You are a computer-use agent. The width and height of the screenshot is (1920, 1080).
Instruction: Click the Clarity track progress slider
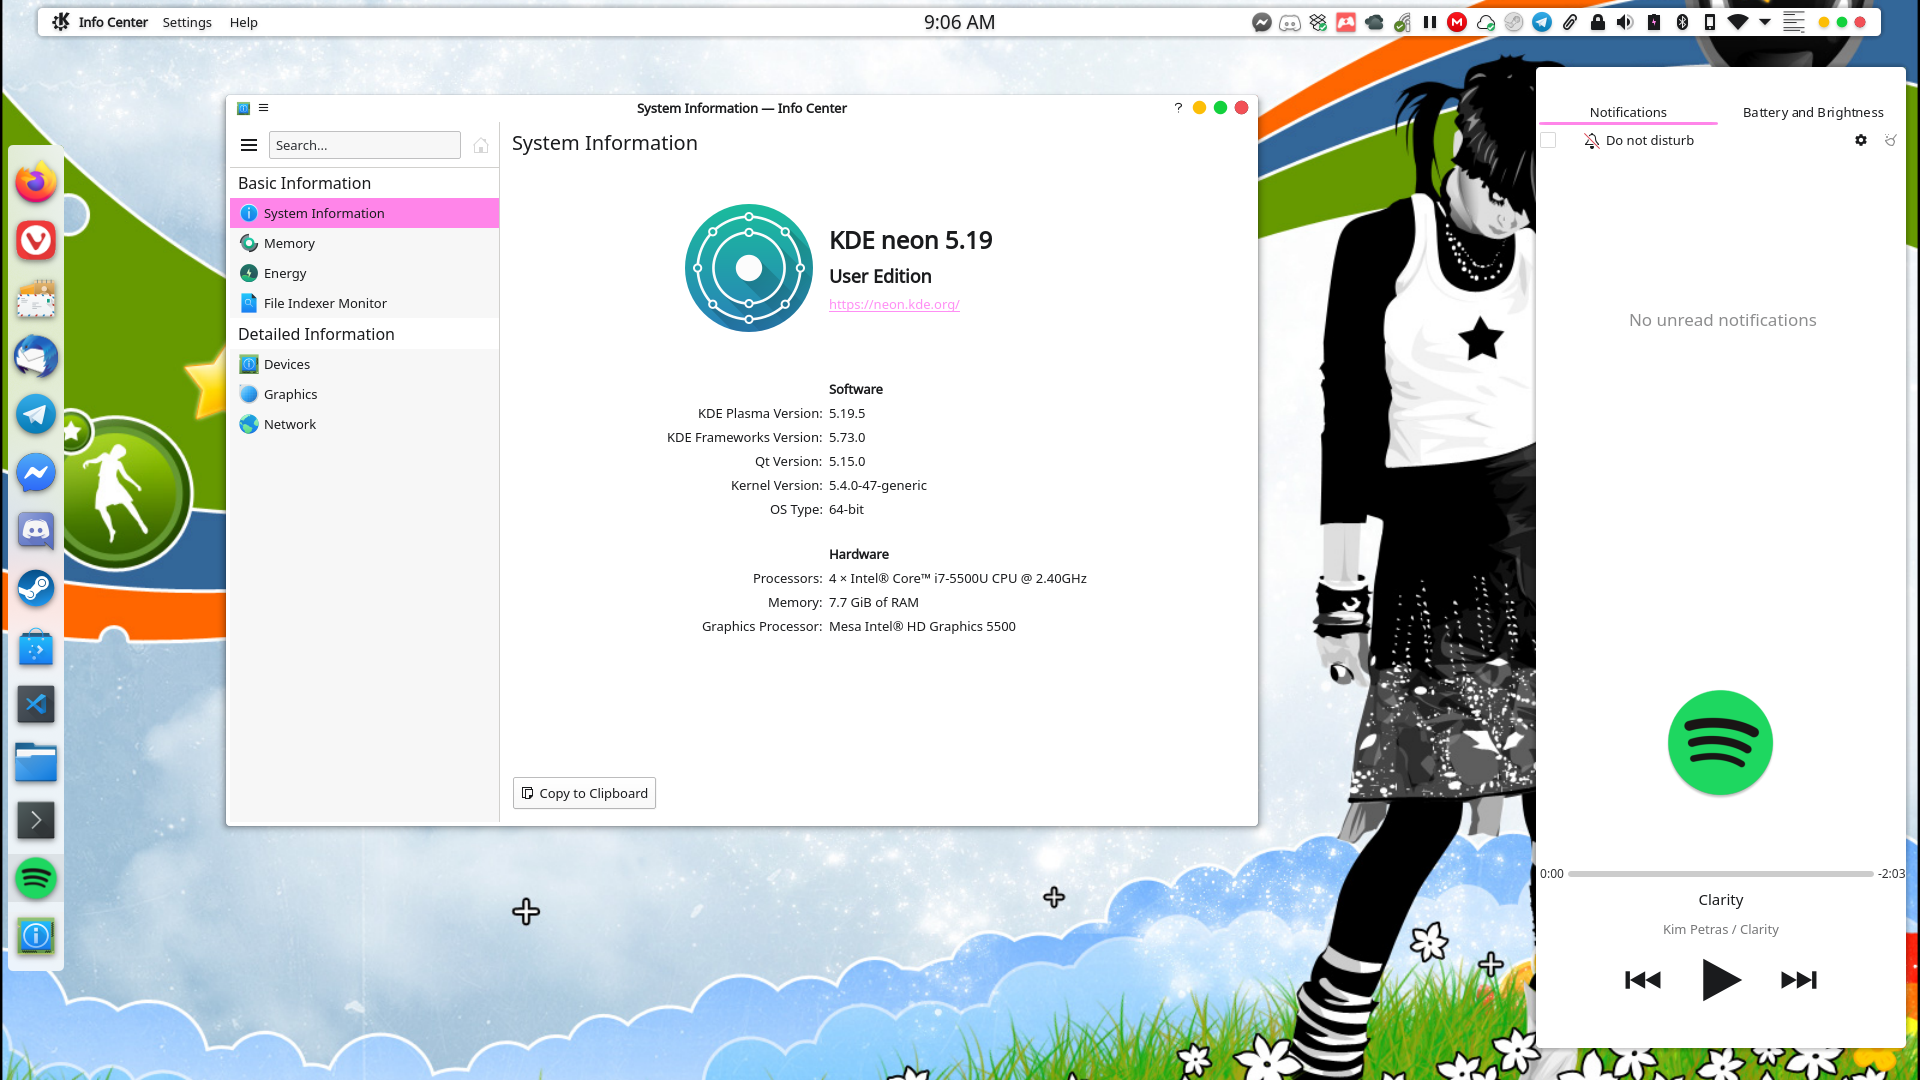point(1720,874)
